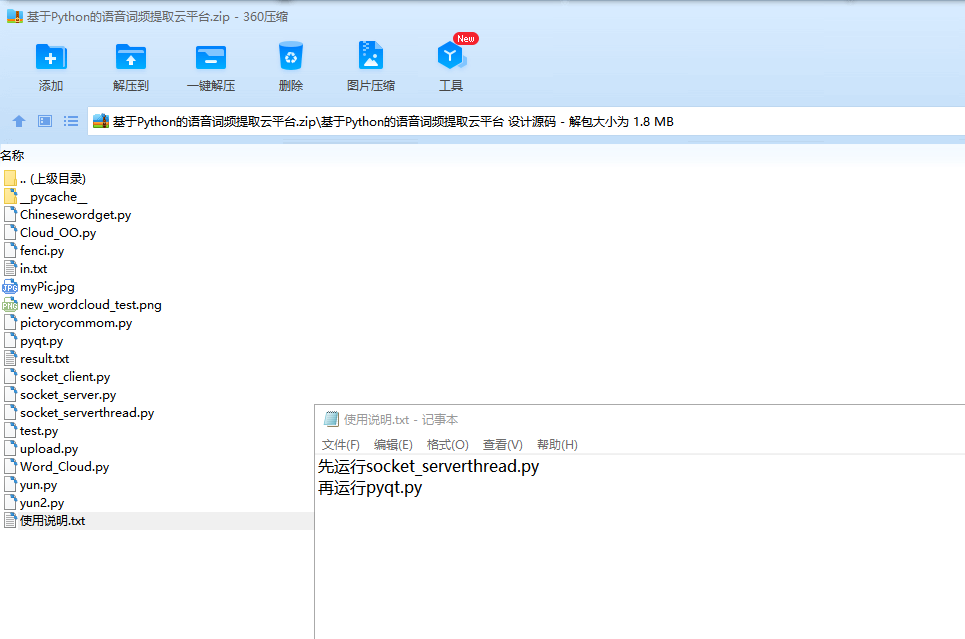Select '.. (上级目录)' row text
This screenshot has width=965, height=639.
tap(53, 179)
